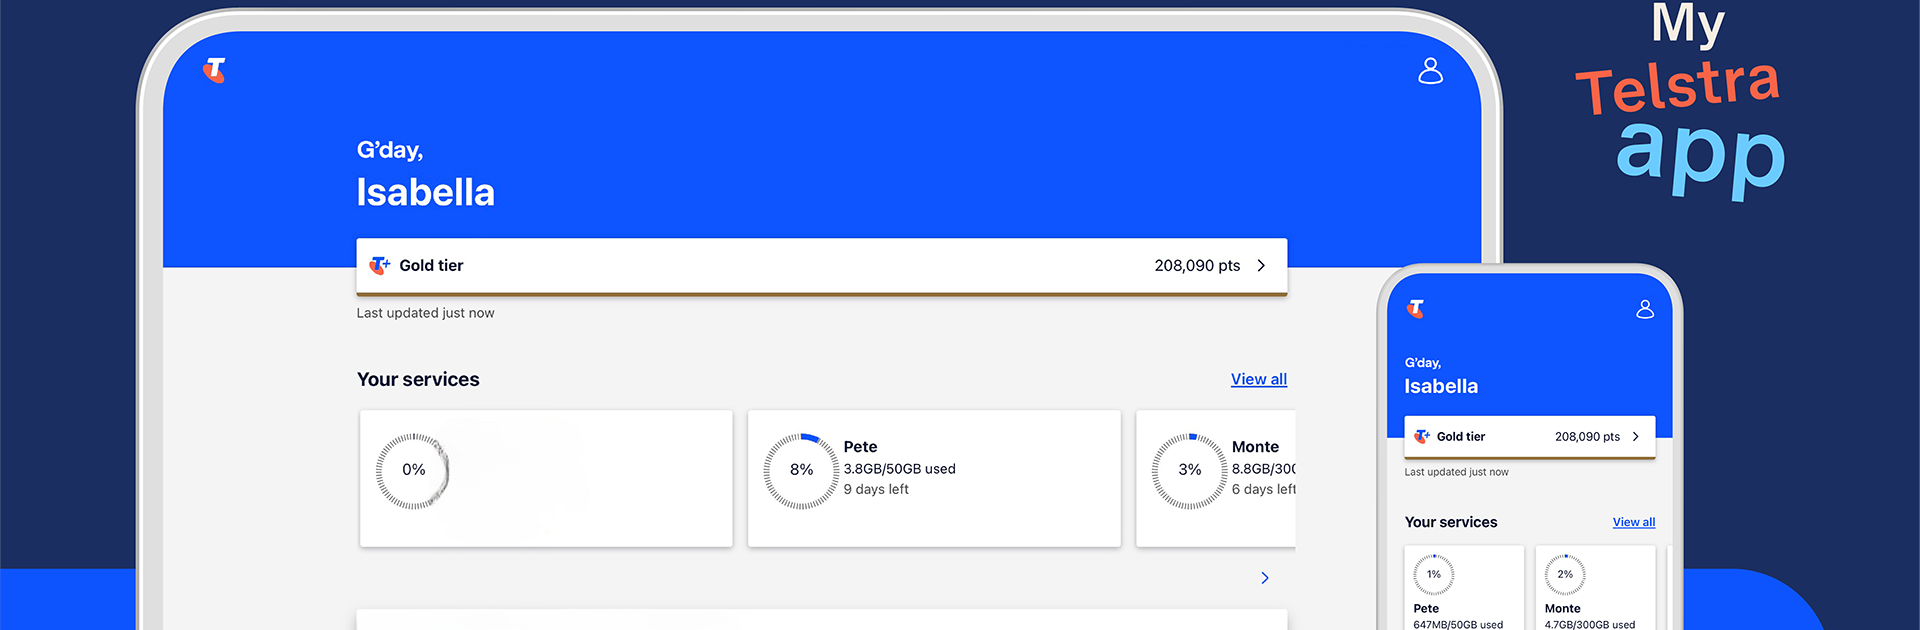Click the 'Your services' heading on tablet
Image resolution: width=1920 pixels, height=630 pixels.
pos(418,379)
